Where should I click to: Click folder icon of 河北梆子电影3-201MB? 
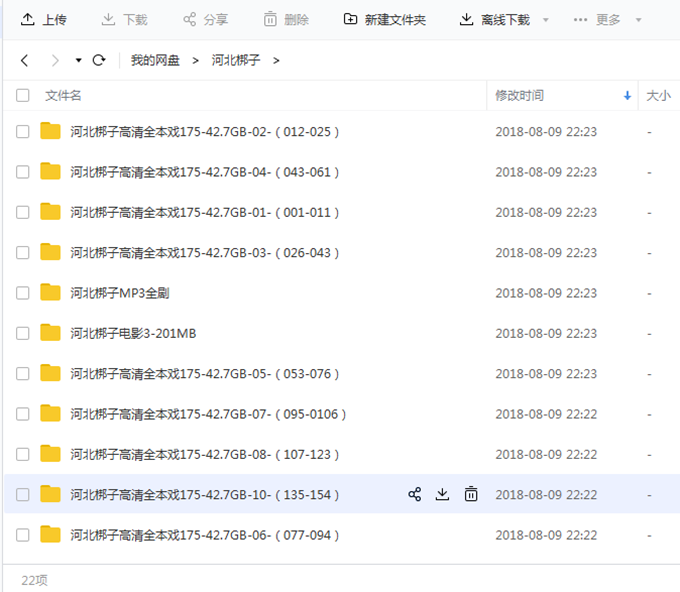pos(50,332)
